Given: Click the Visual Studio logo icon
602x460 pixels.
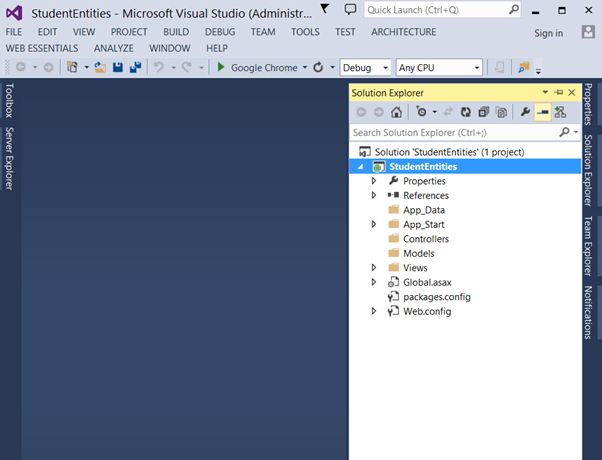Looking at the screenshot, I should [x=14, y=13].
